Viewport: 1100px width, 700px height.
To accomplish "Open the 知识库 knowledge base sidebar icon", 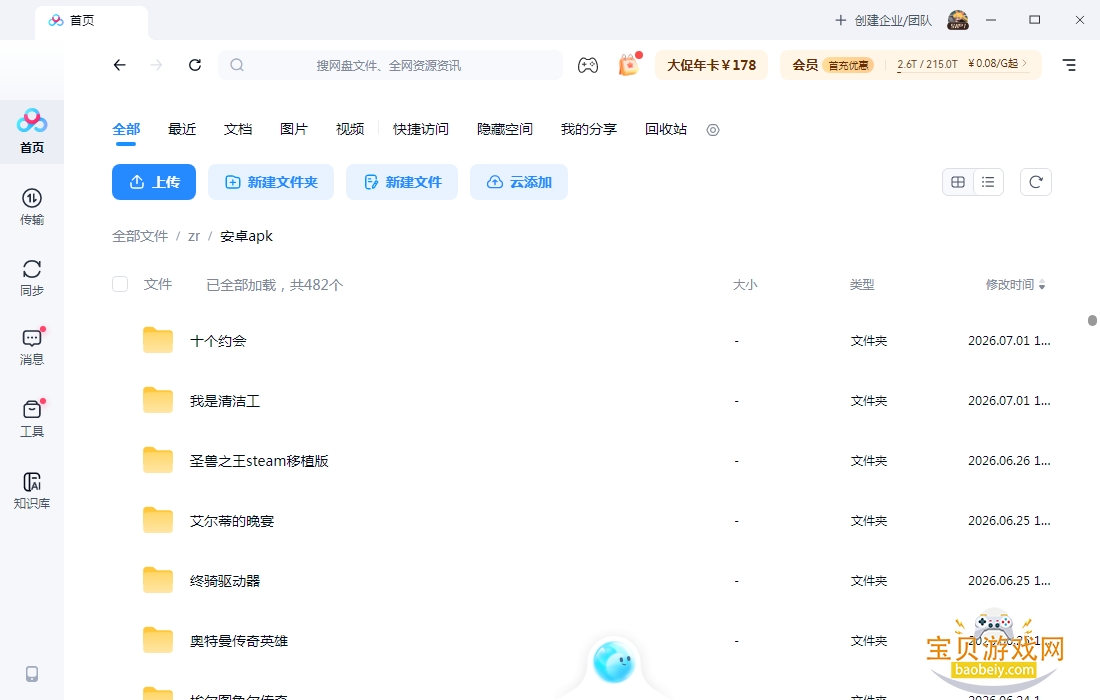I will click(32, 490).
